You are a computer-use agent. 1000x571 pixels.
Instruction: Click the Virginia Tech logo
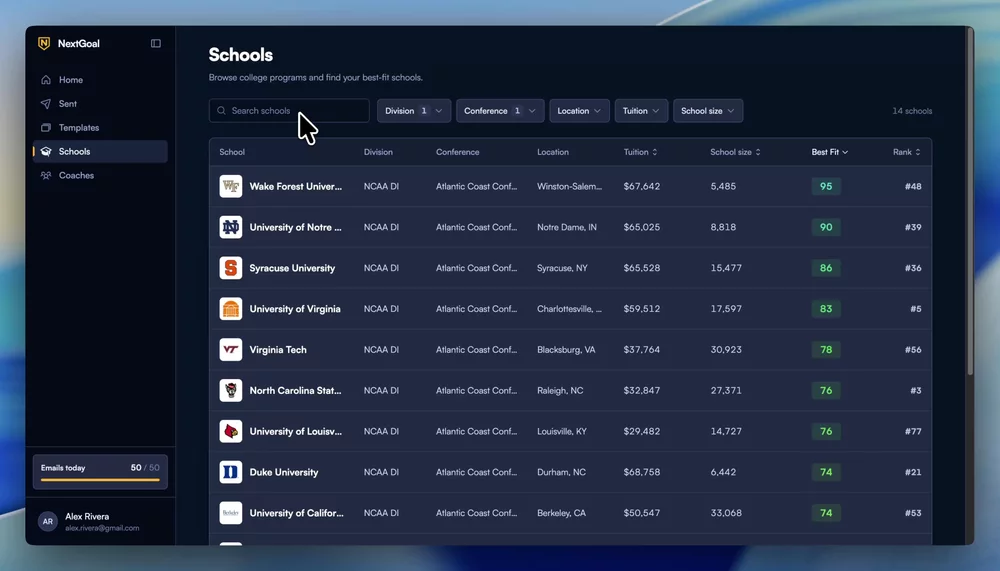point(231,350)
